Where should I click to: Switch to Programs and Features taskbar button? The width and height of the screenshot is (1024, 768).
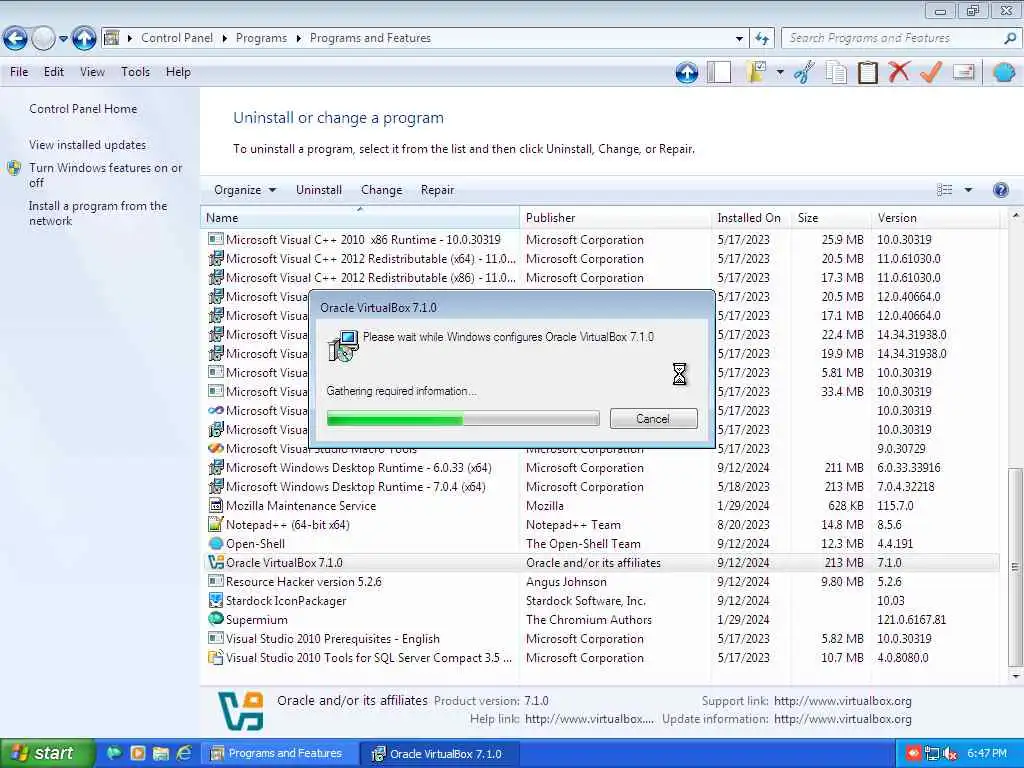pyautogui.click(x=278, y=754)
